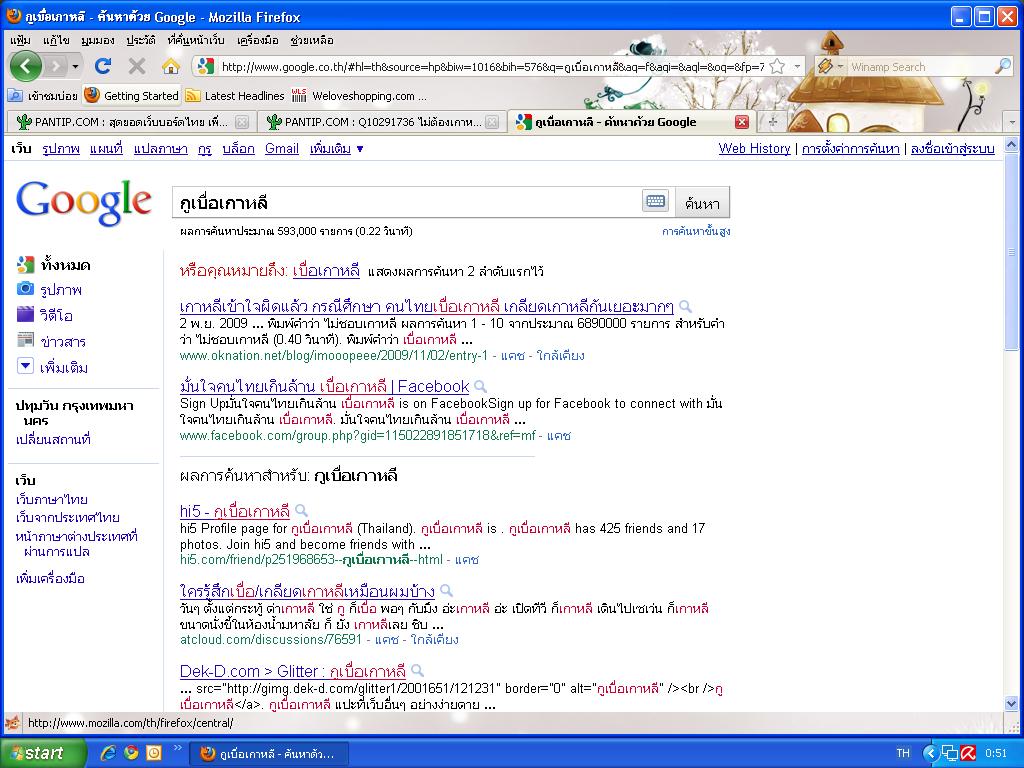Image resolution: width=1024 pixels, height=768 pixels.
Task: Open a new tab with the plus button
Action: (x=773, y=122)
